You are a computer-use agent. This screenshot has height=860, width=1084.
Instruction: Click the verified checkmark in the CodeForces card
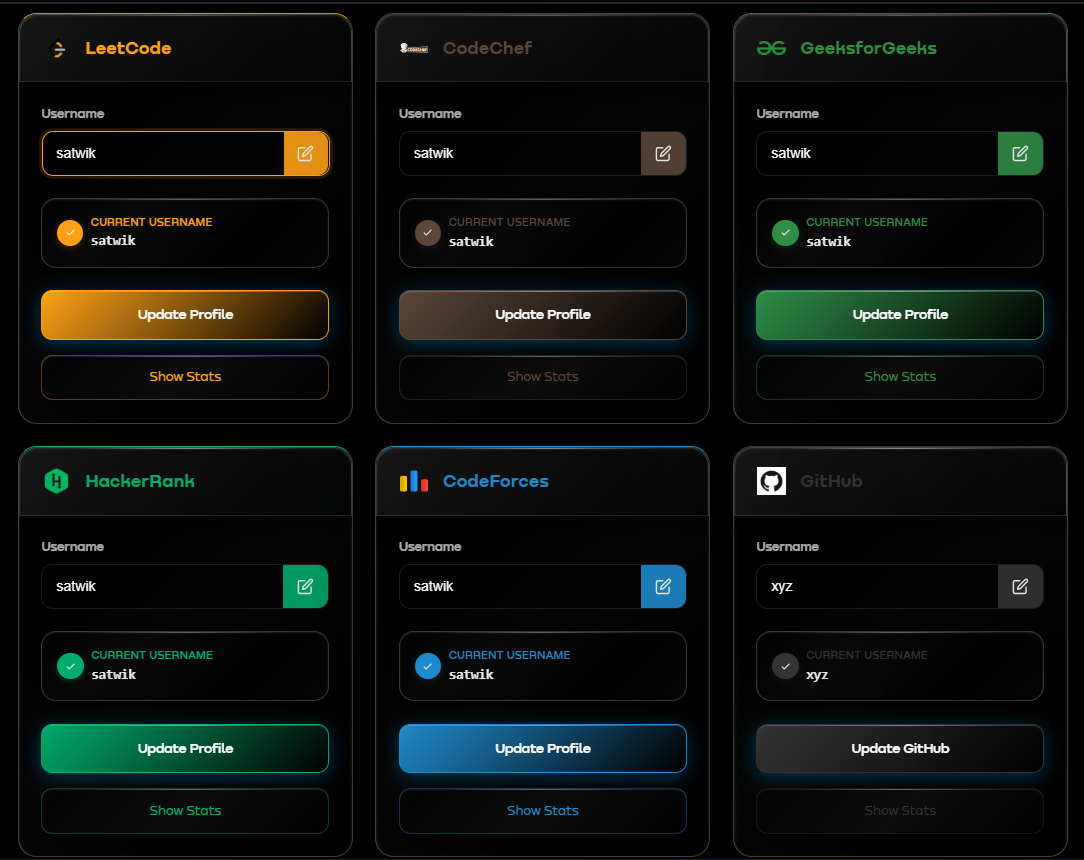427,666
